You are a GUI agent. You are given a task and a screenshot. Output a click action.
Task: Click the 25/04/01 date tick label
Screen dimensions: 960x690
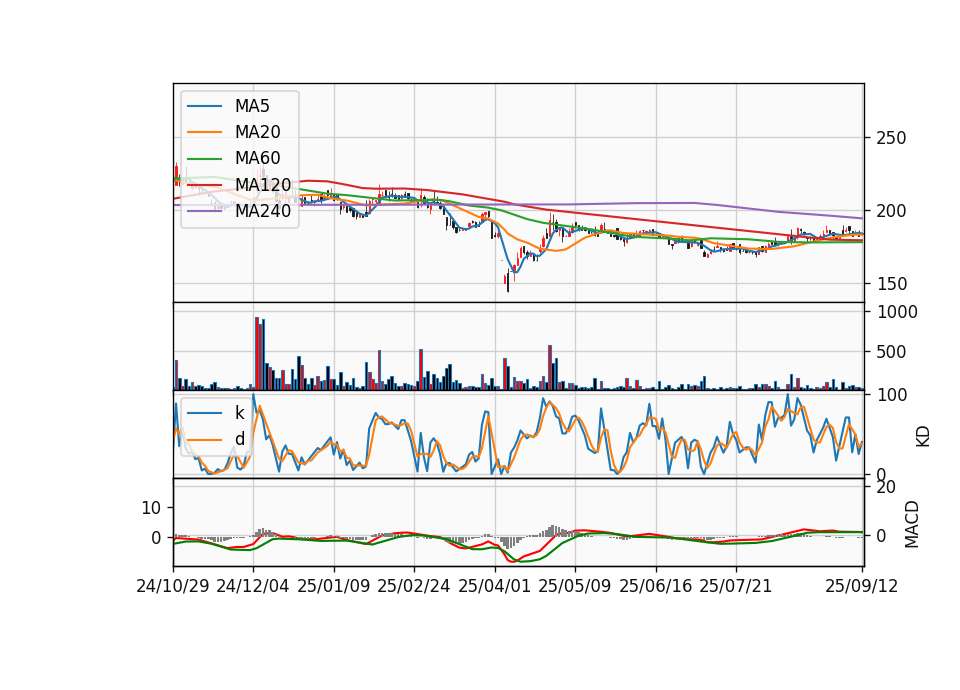pos(495,586)
